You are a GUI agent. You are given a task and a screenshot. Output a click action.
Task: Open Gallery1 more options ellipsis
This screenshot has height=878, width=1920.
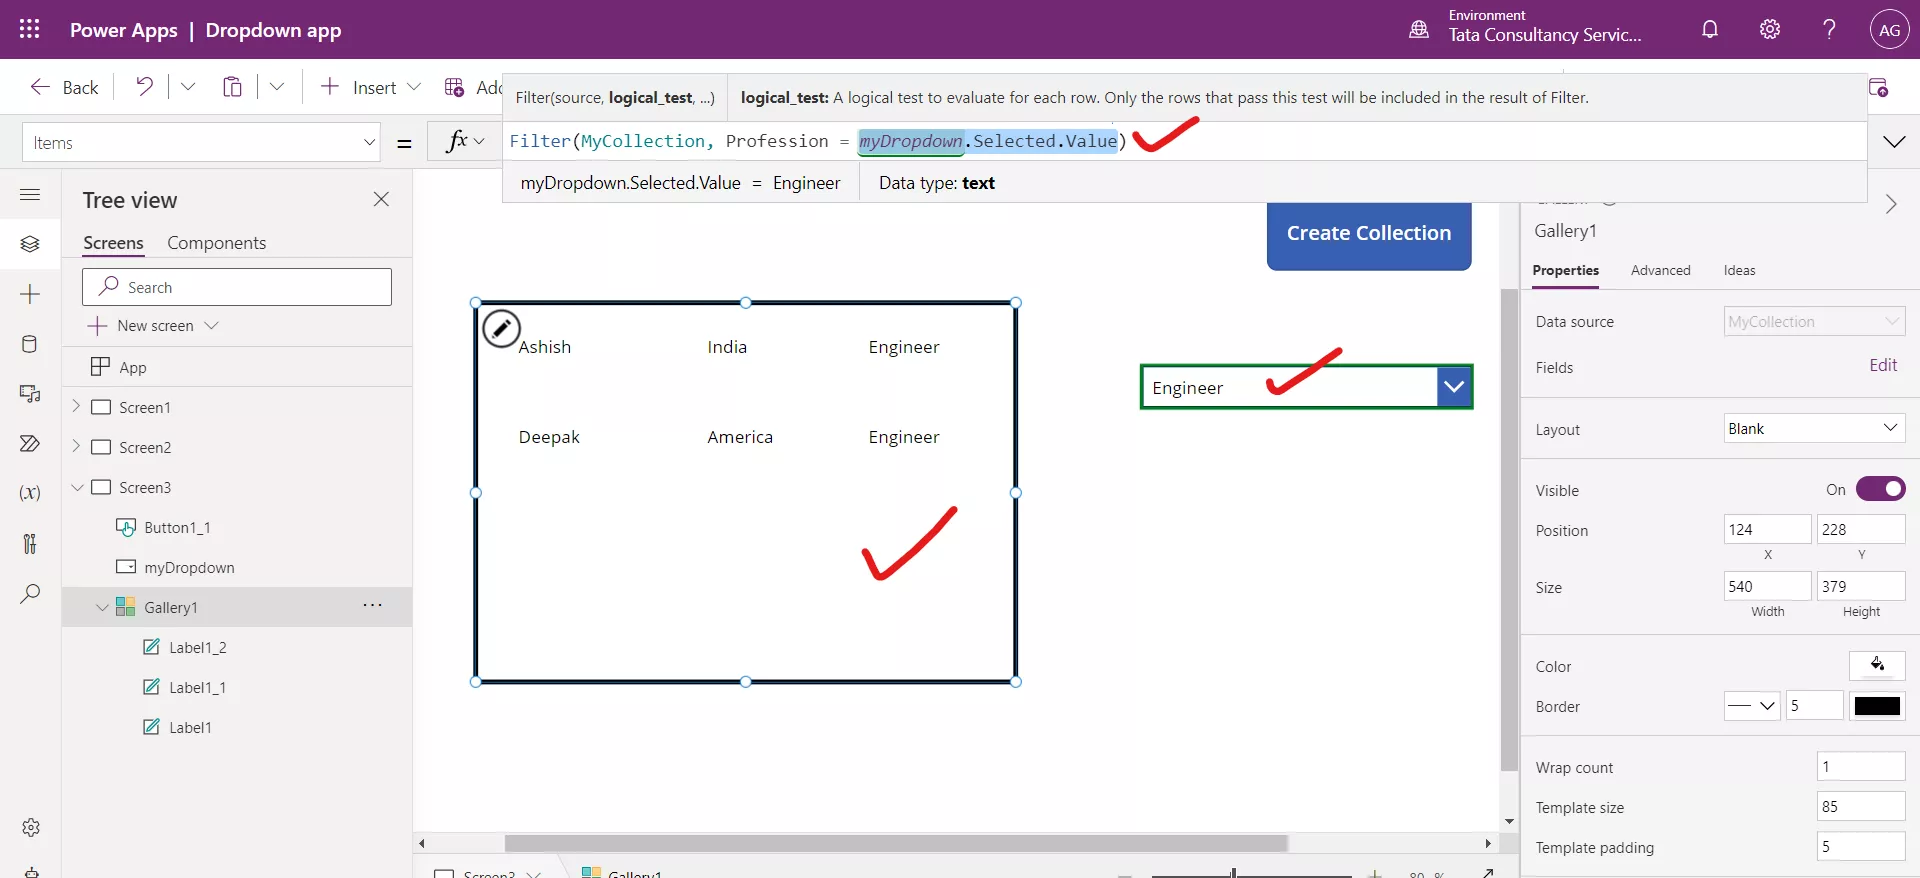point(372,605)
